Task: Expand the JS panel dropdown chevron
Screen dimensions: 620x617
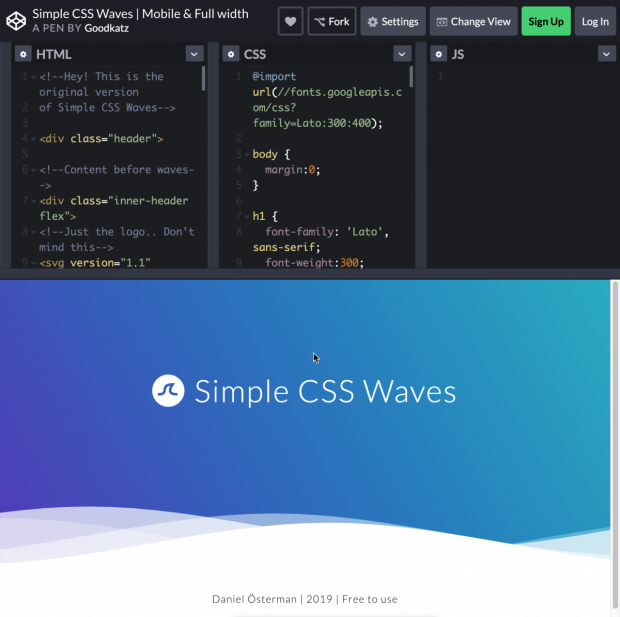Action: [607, 54]
